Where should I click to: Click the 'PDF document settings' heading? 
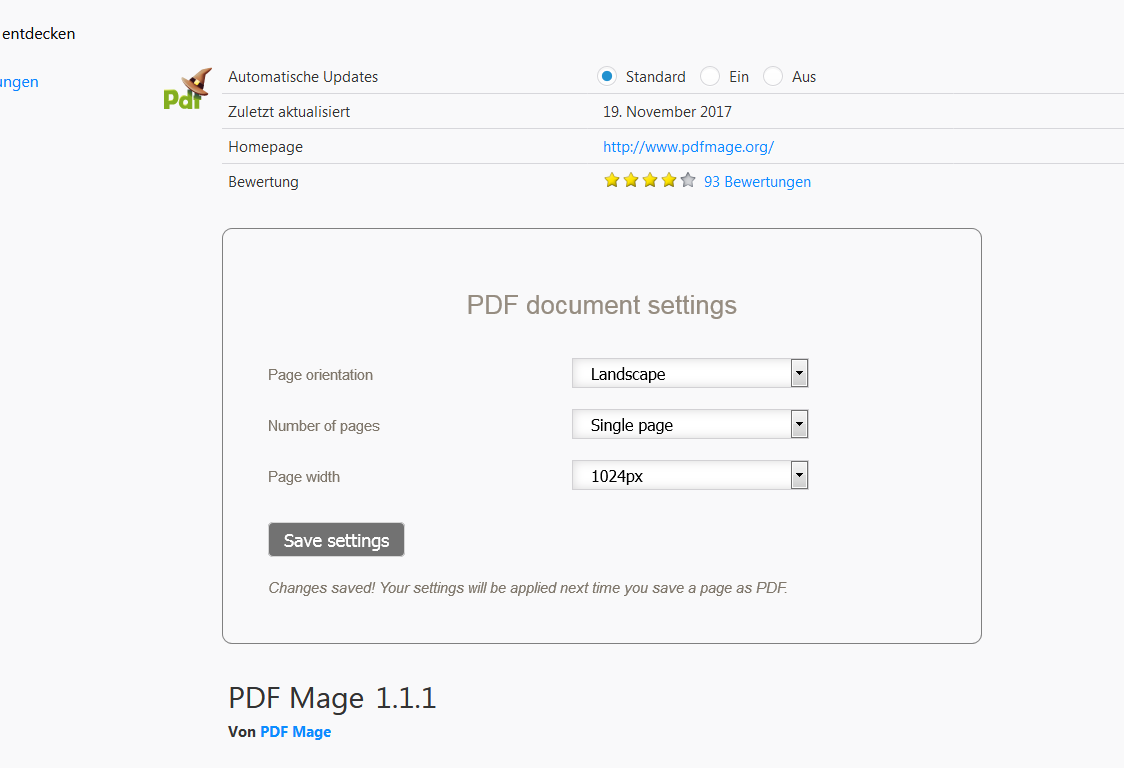tap(601, 305)
